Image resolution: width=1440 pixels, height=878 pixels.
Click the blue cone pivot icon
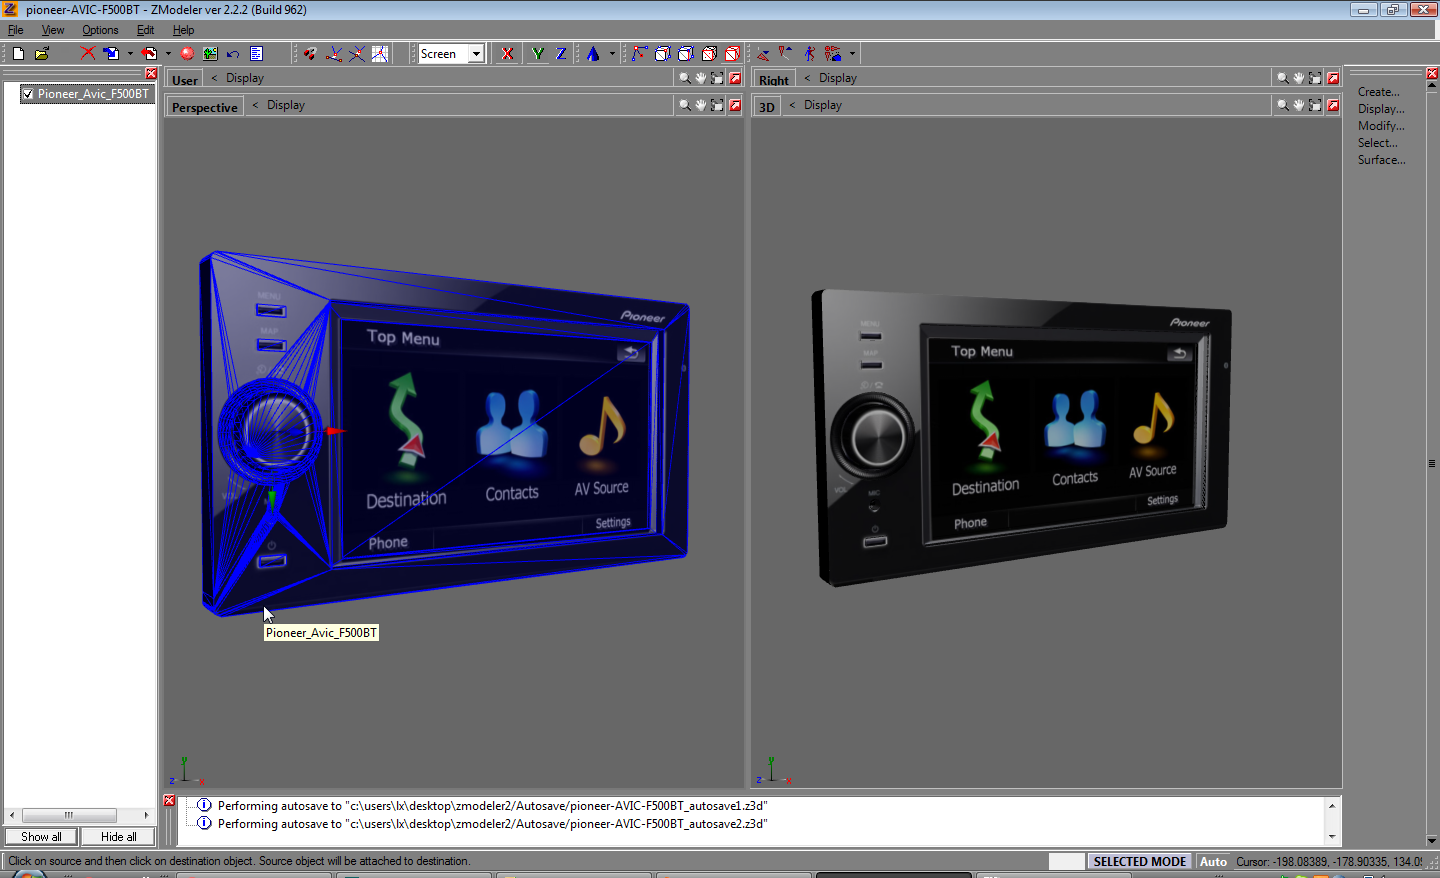(593, 53)
